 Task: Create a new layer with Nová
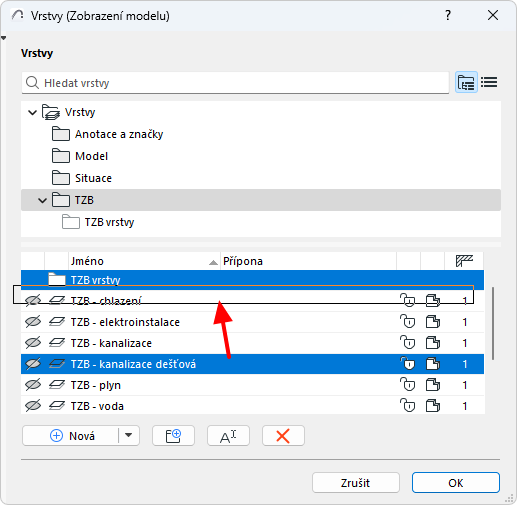(x=71, y=436)
